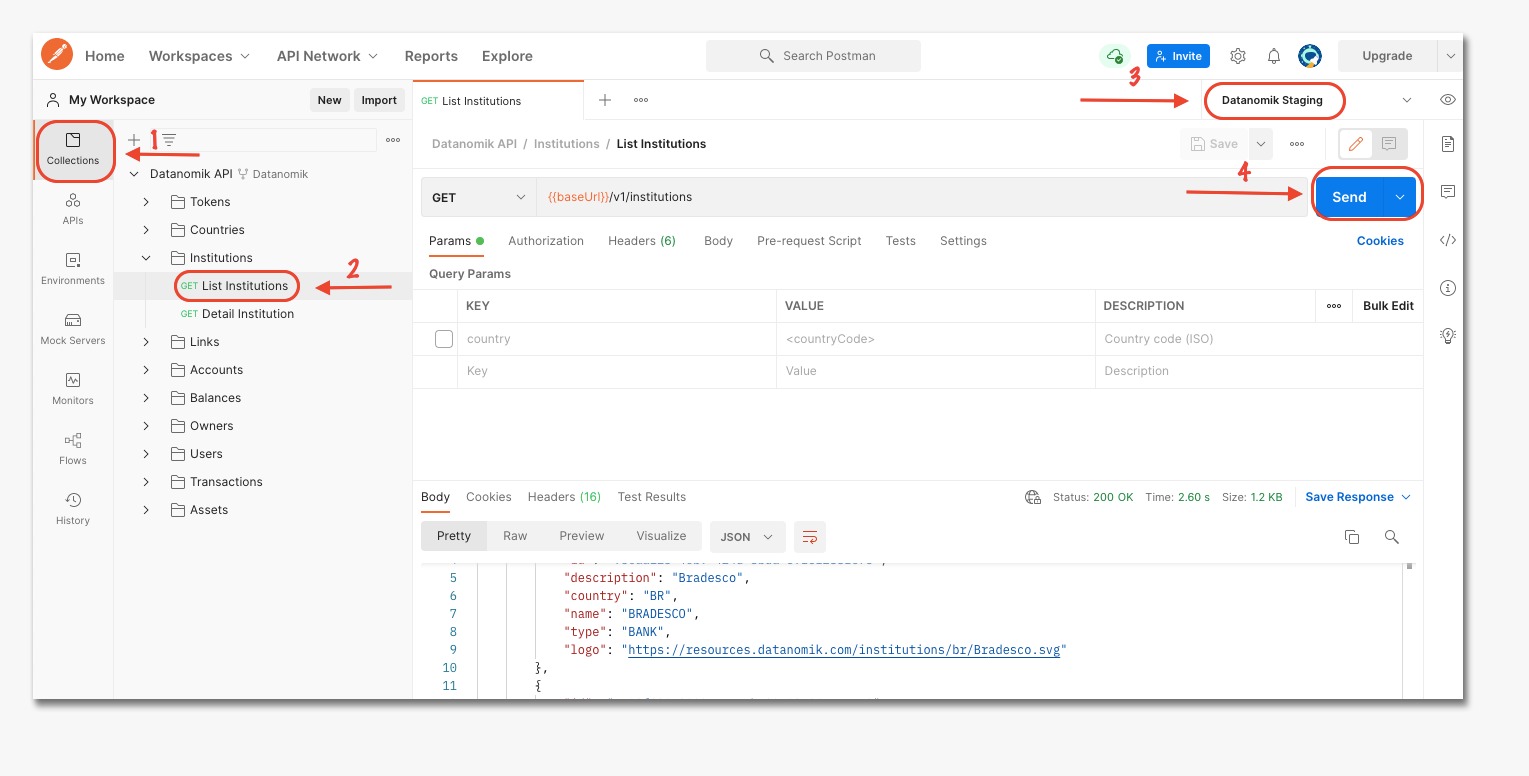
Task: Toggle the wrap lines icon in response
Action: click(810, 537)
